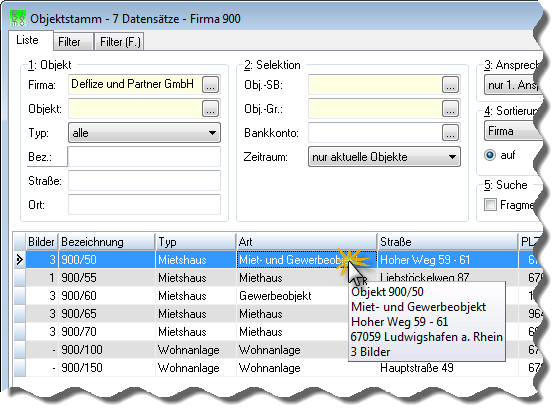Viewport: 560px width, 414px height.
Task: Open Obj.-SB lookup ellipsis button
Action: click(x=450, y=85)
